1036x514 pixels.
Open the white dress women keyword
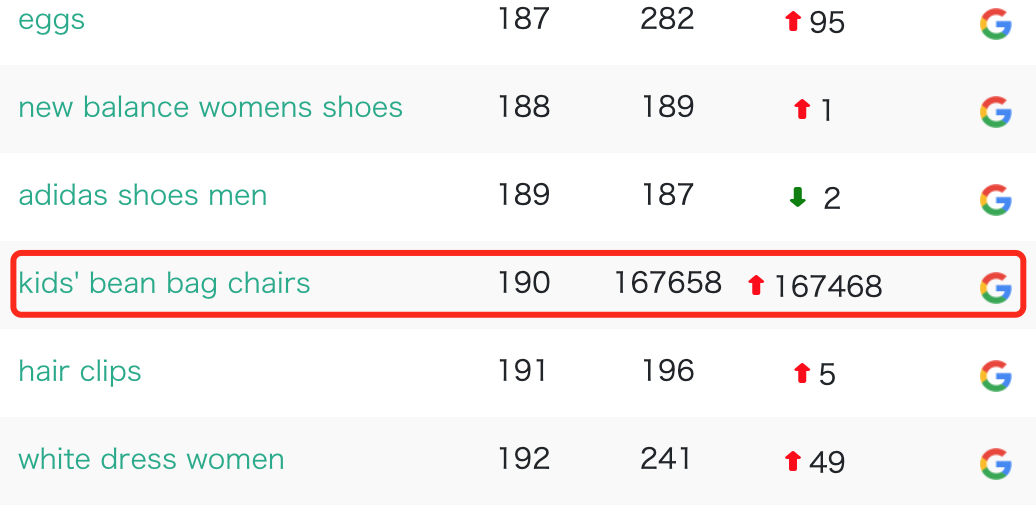[151, 460]
